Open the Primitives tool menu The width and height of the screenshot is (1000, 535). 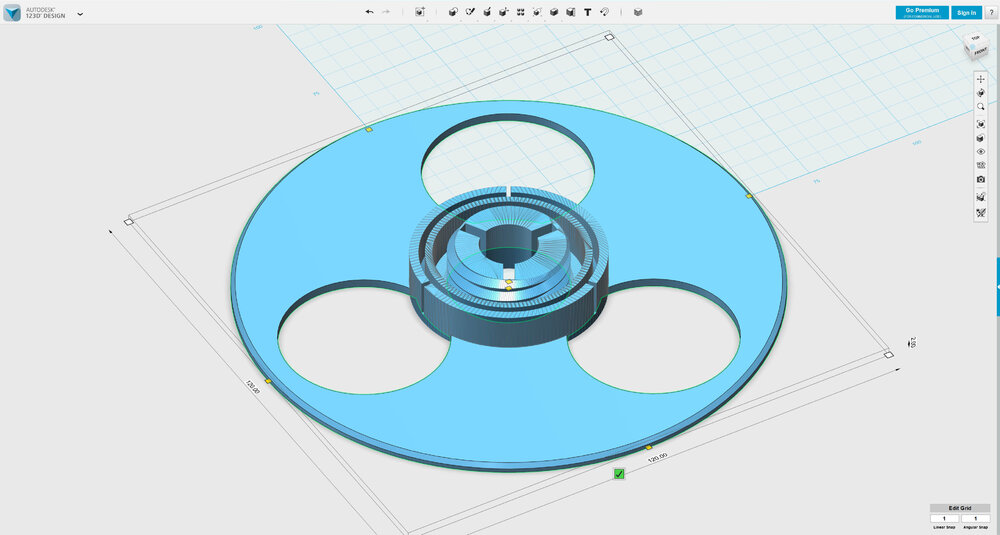(x=452, y=12)
